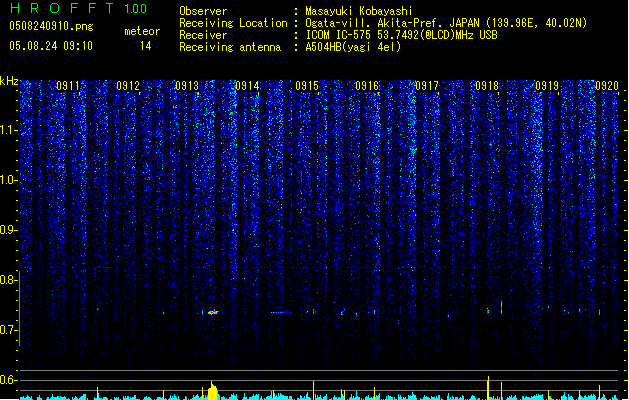Click the meteor count 14
Image resolution: width=629 pixels, height=400 pixels.
pyautogui.click(x=146, y=46)
